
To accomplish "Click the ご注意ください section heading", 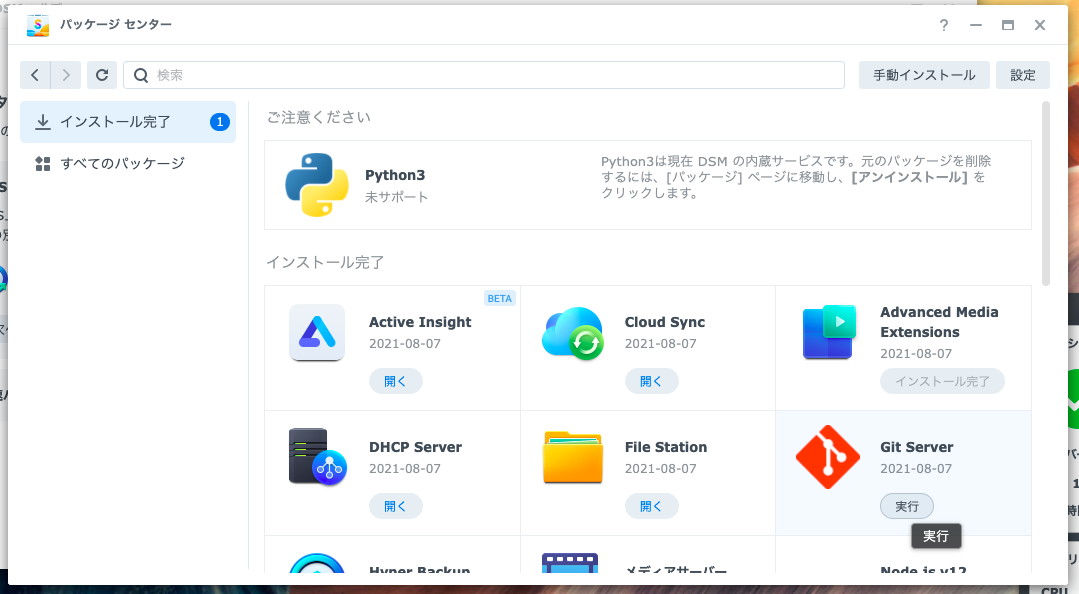I will (x=319, y=118).
